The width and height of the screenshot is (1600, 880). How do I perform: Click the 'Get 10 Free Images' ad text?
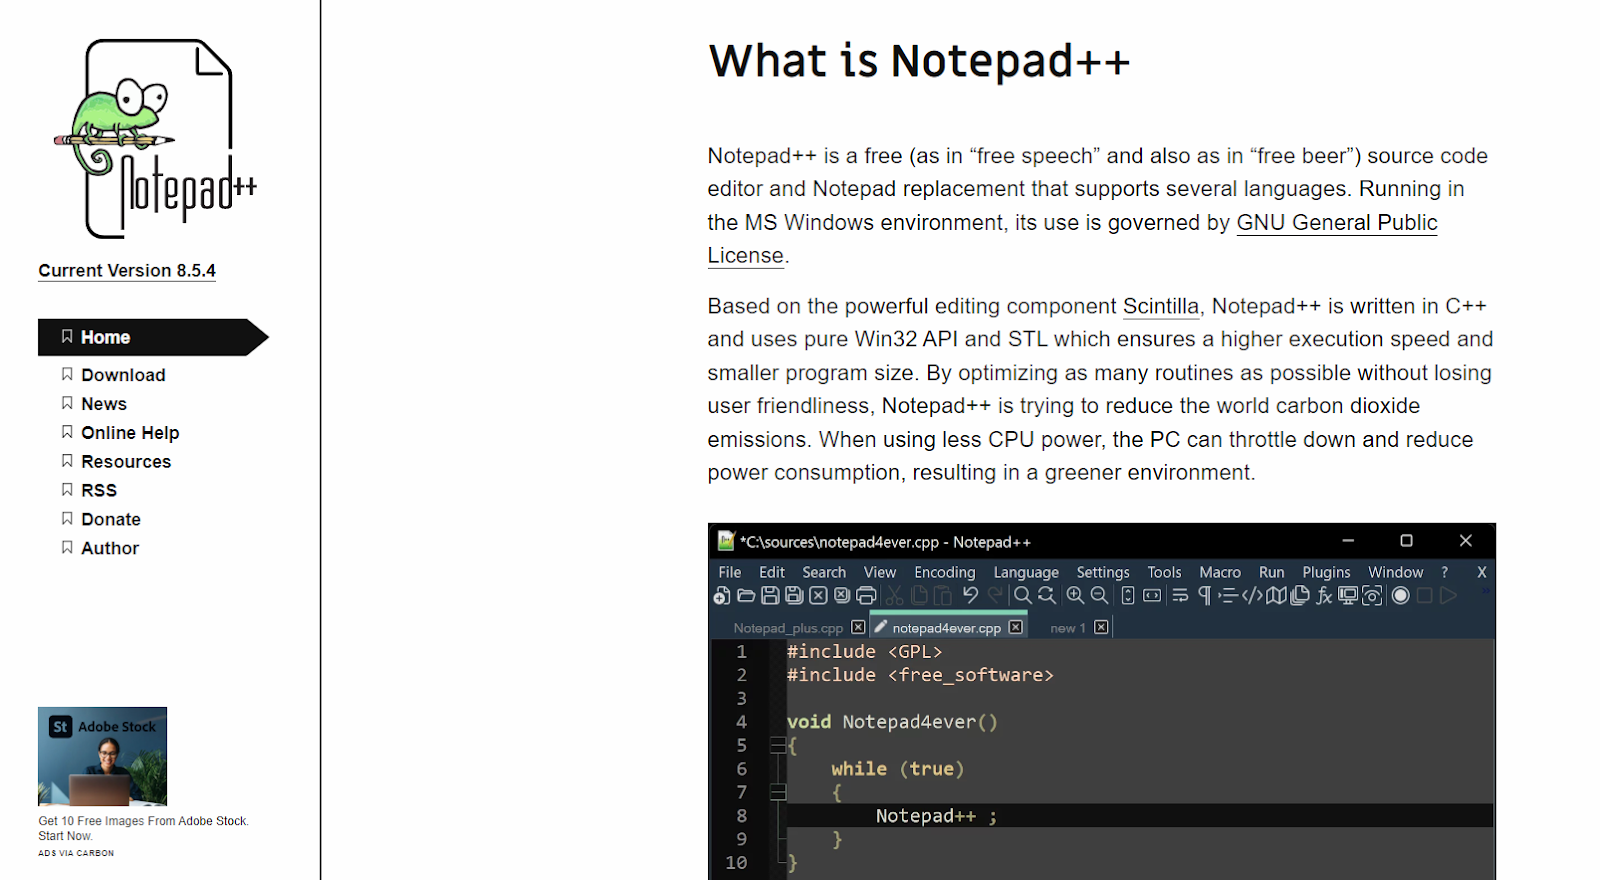(143, 828)
